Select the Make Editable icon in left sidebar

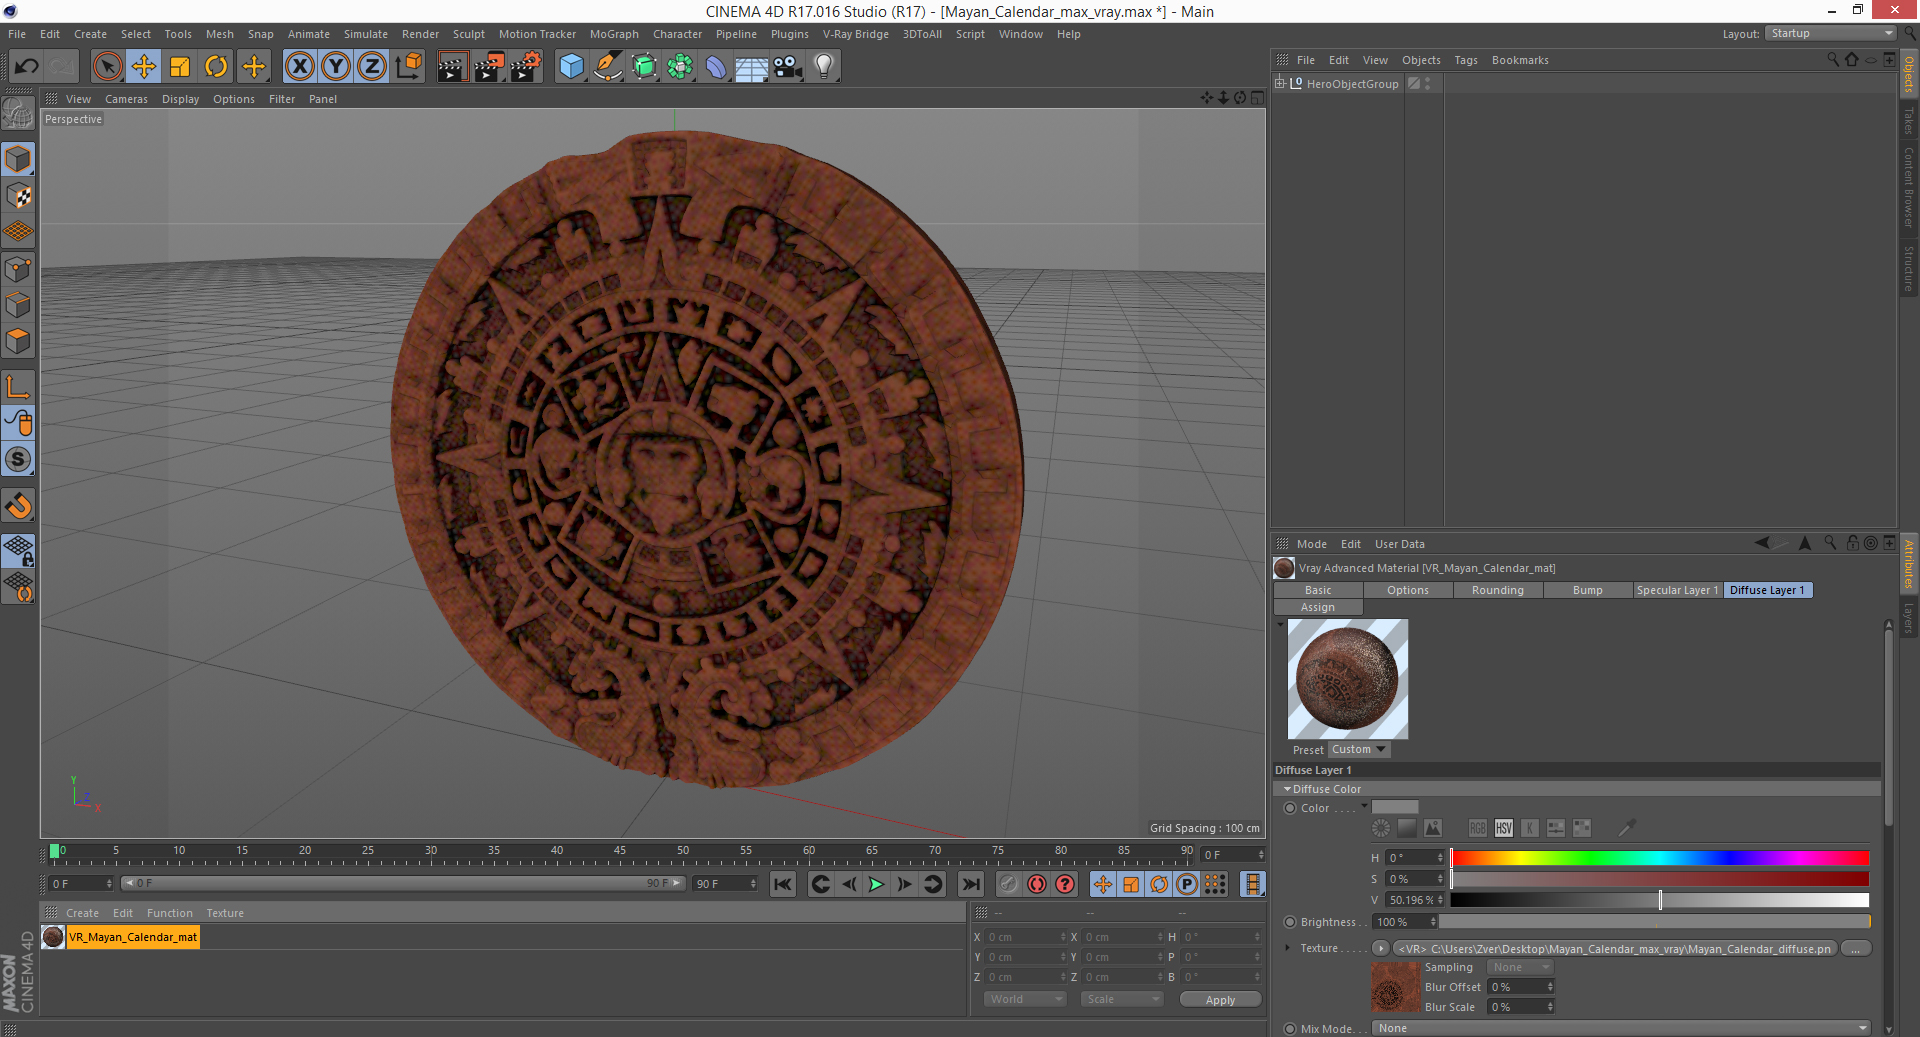[18, 114]
